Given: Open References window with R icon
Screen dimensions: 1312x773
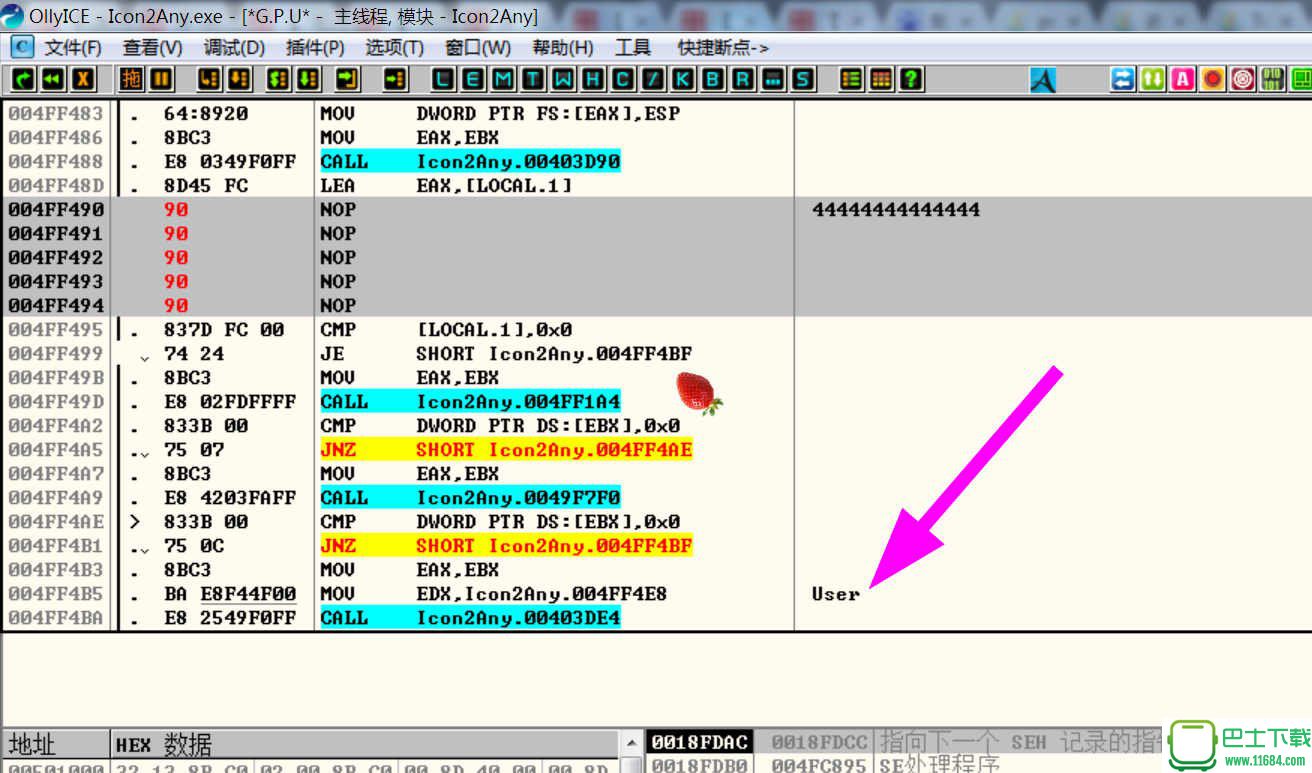Looking at the screenshot, I should pos(743,79).
